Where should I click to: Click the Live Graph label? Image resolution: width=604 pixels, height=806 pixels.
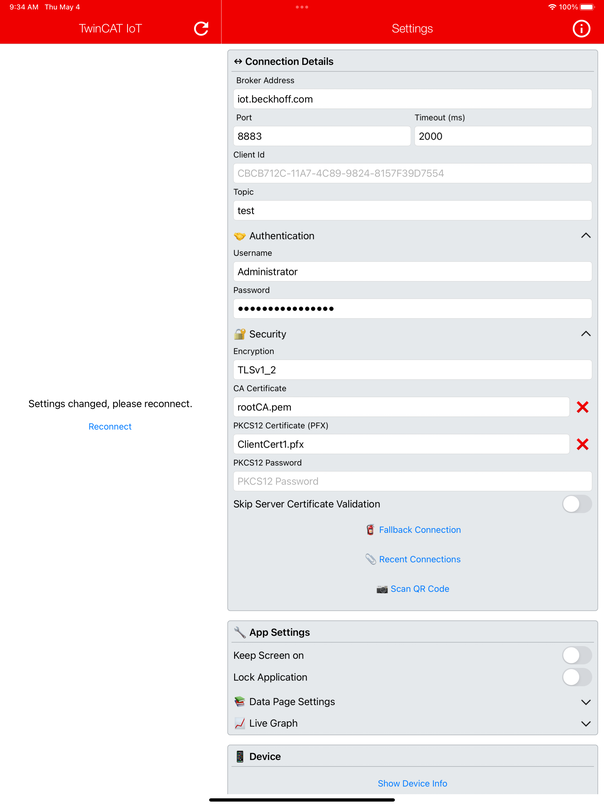click(273, 723)
